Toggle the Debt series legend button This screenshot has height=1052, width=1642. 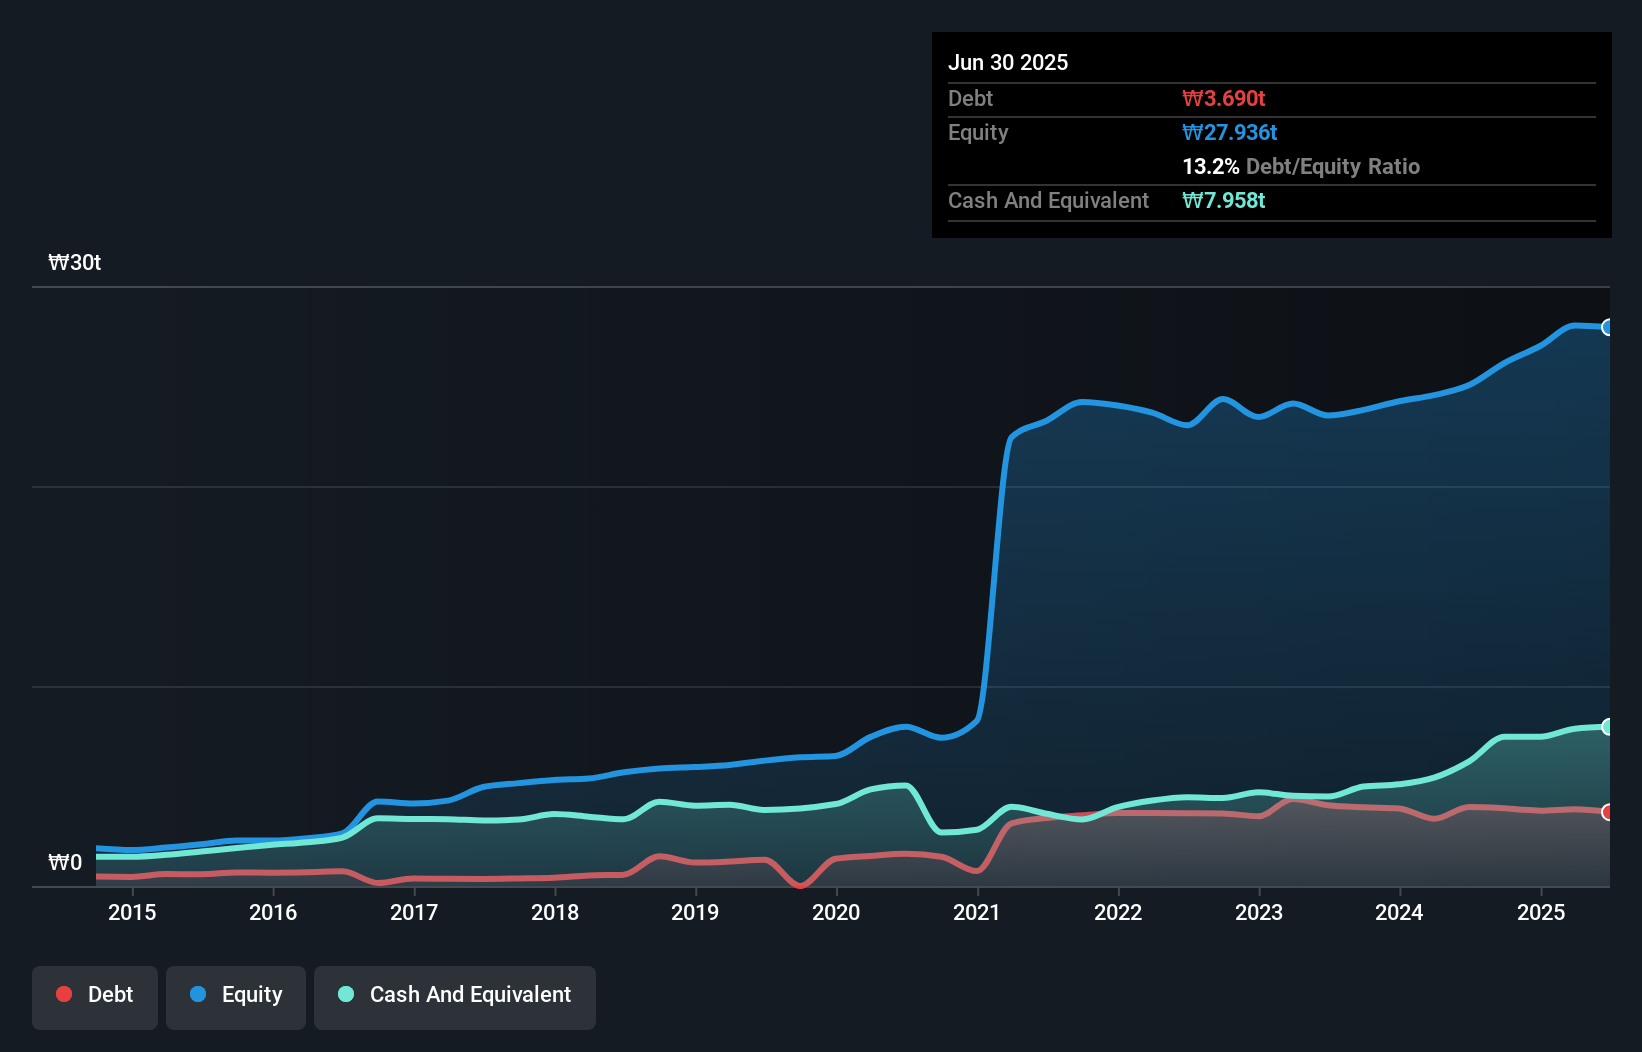[95, 997]
